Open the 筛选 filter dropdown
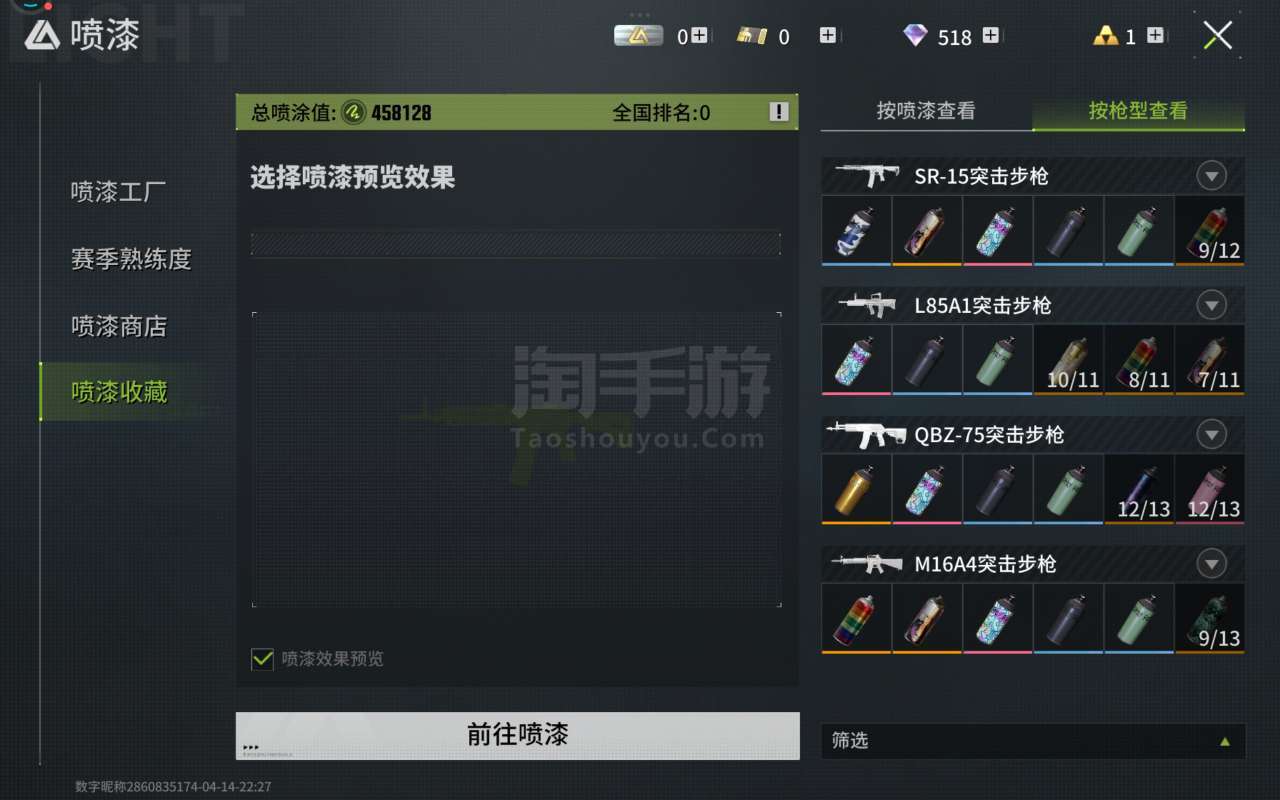1280x800 pixels. pos(1033,741)
